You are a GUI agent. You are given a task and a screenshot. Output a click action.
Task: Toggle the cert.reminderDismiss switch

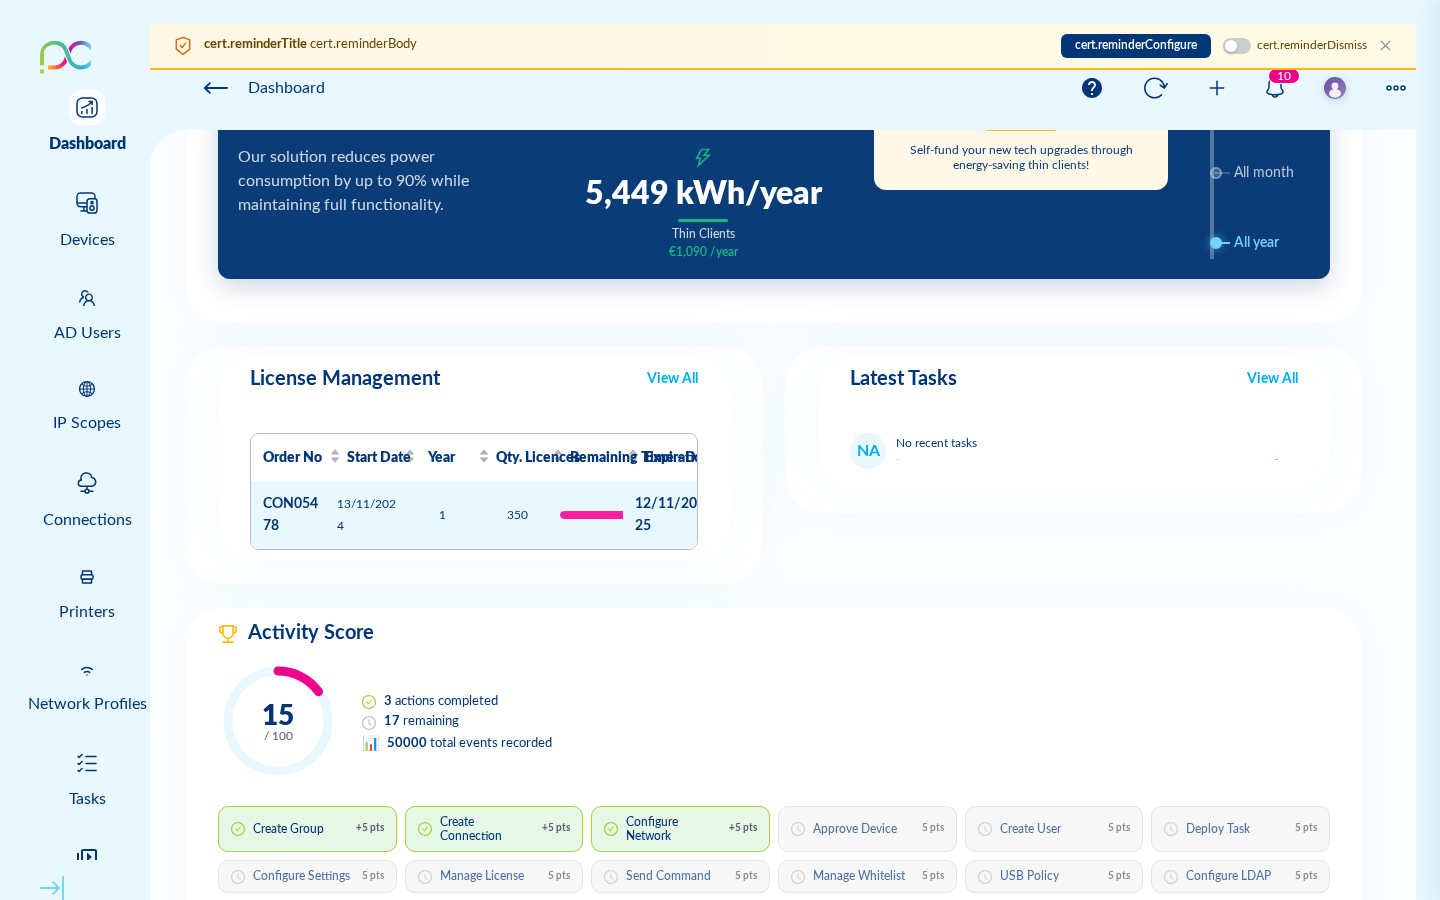(x=1237, y=46)
